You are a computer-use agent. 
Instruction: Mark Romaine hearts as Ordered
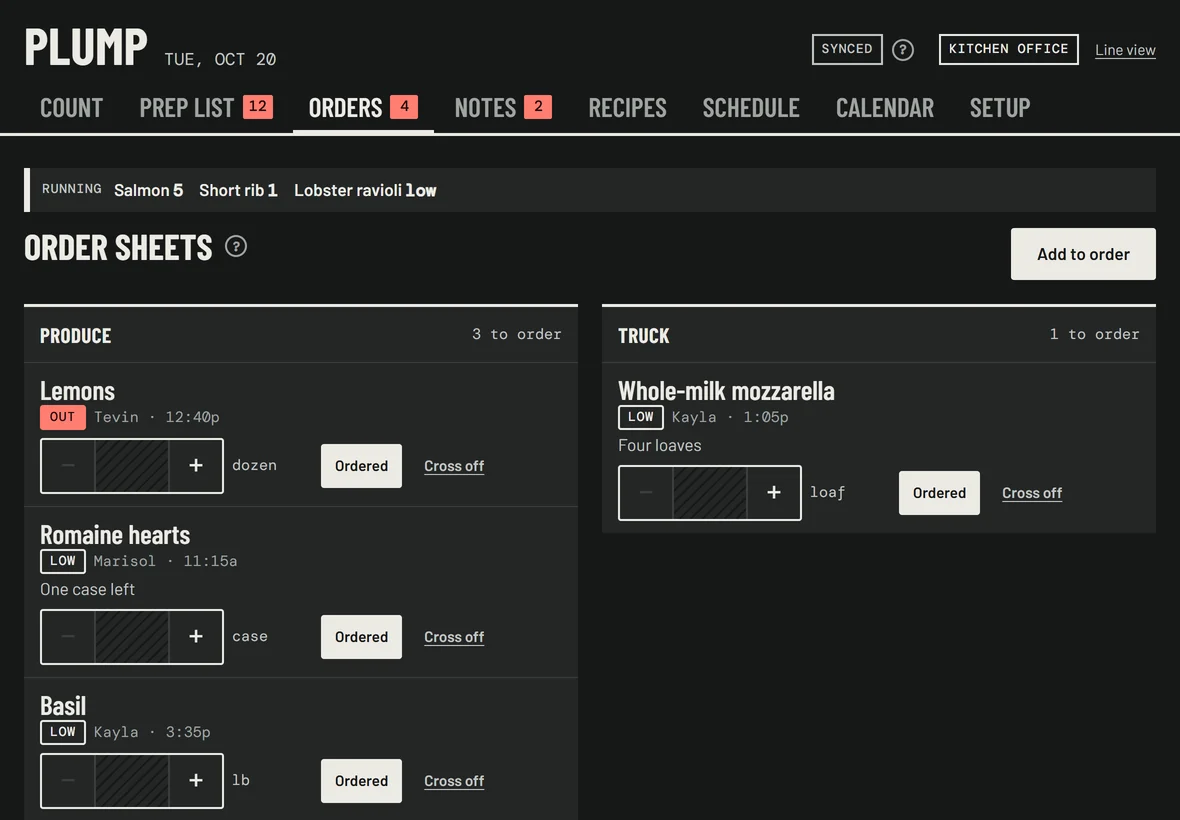[x=361, y=636]
